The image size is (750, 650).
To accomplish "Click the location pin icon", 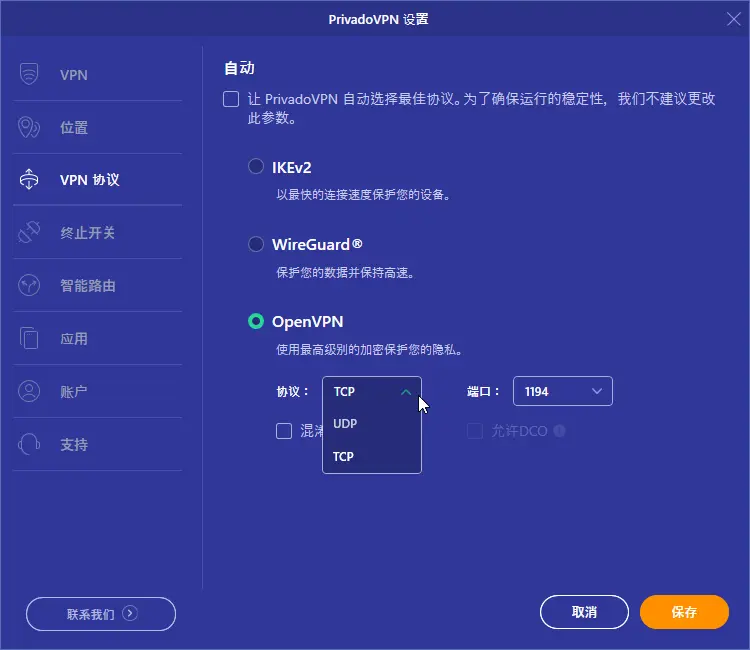I will 29,127.
